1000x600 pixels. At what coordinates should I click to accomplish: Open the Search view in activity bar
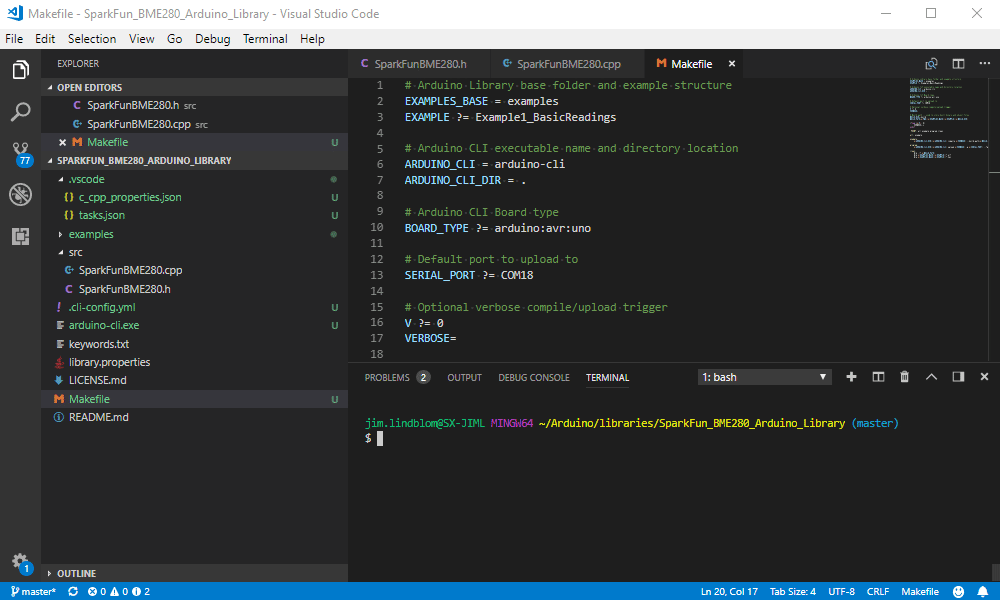tap(20, 112)
